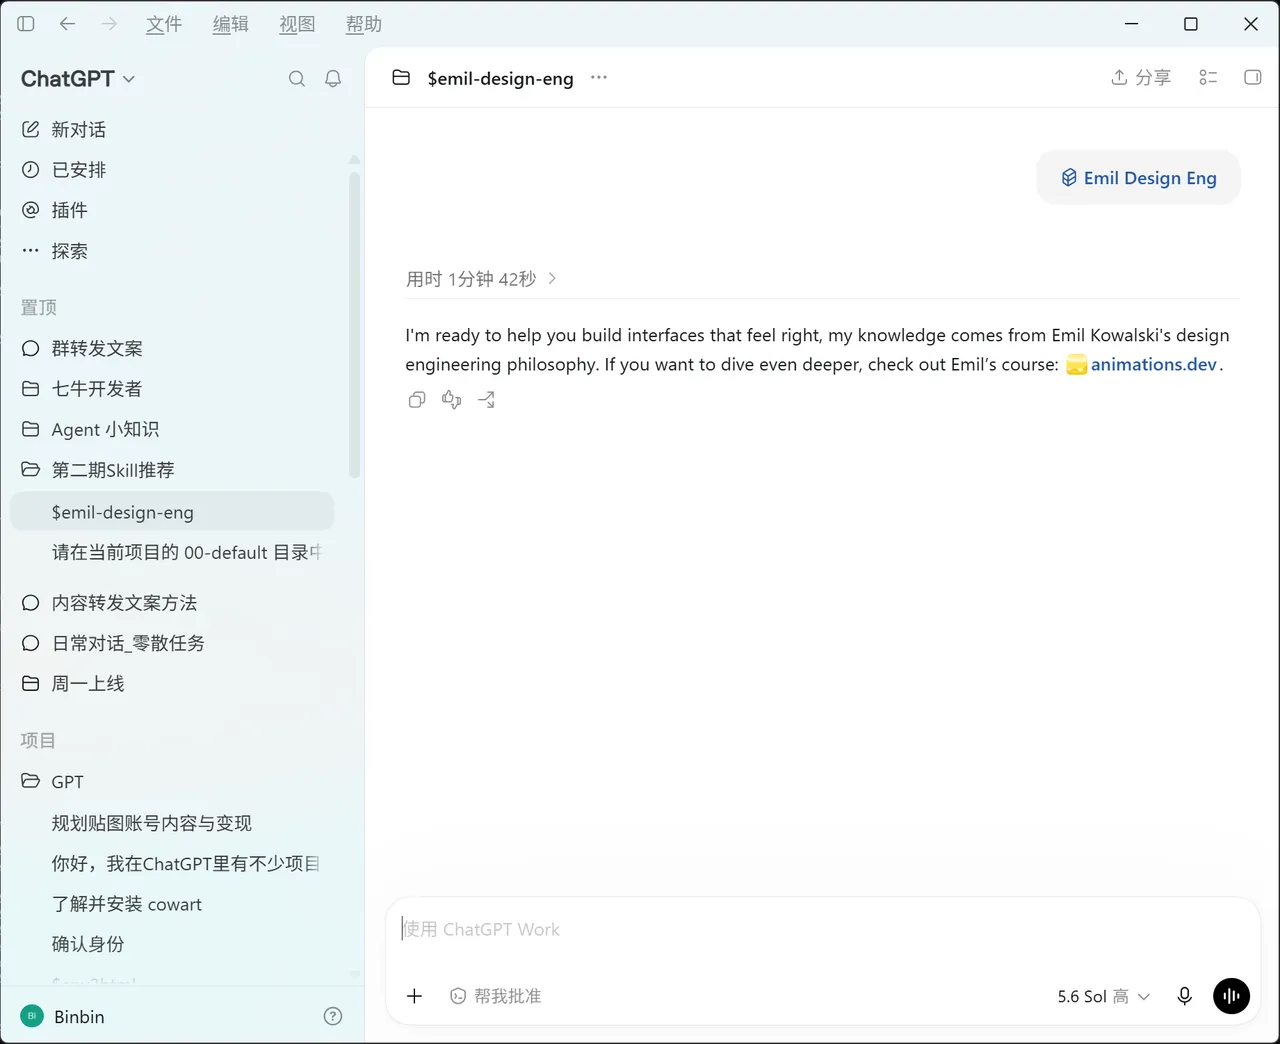Open the 编辑 menu
The width and height of the screenshot is (1280, 1044).
231,24
